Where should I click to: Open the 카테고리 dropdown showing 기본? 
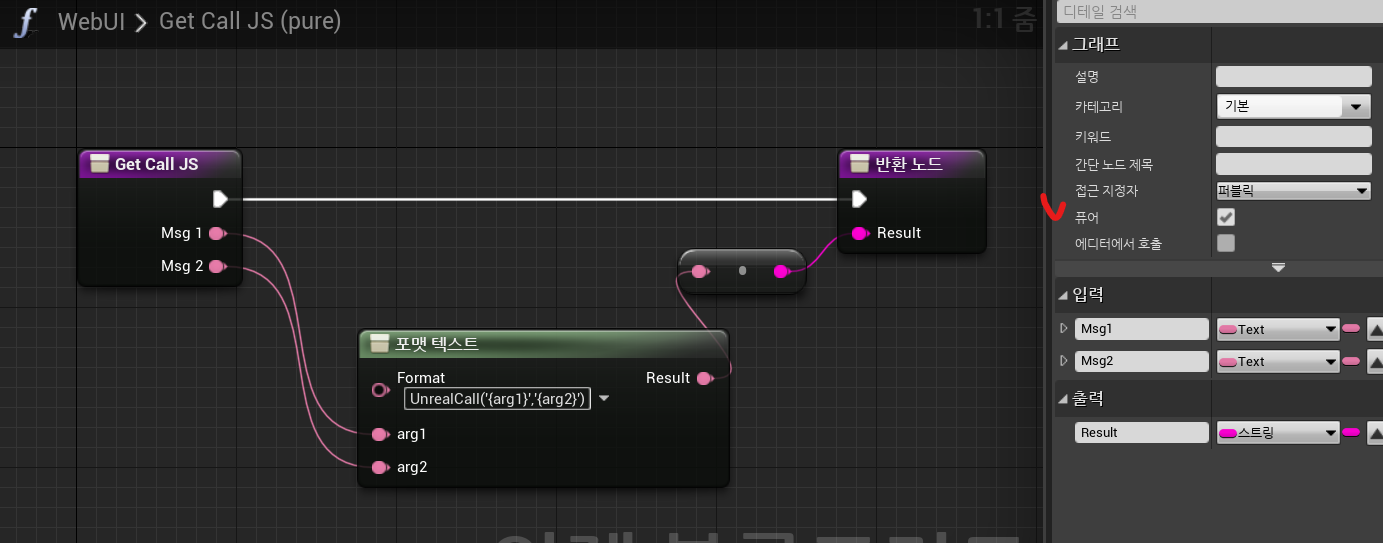1293,106
